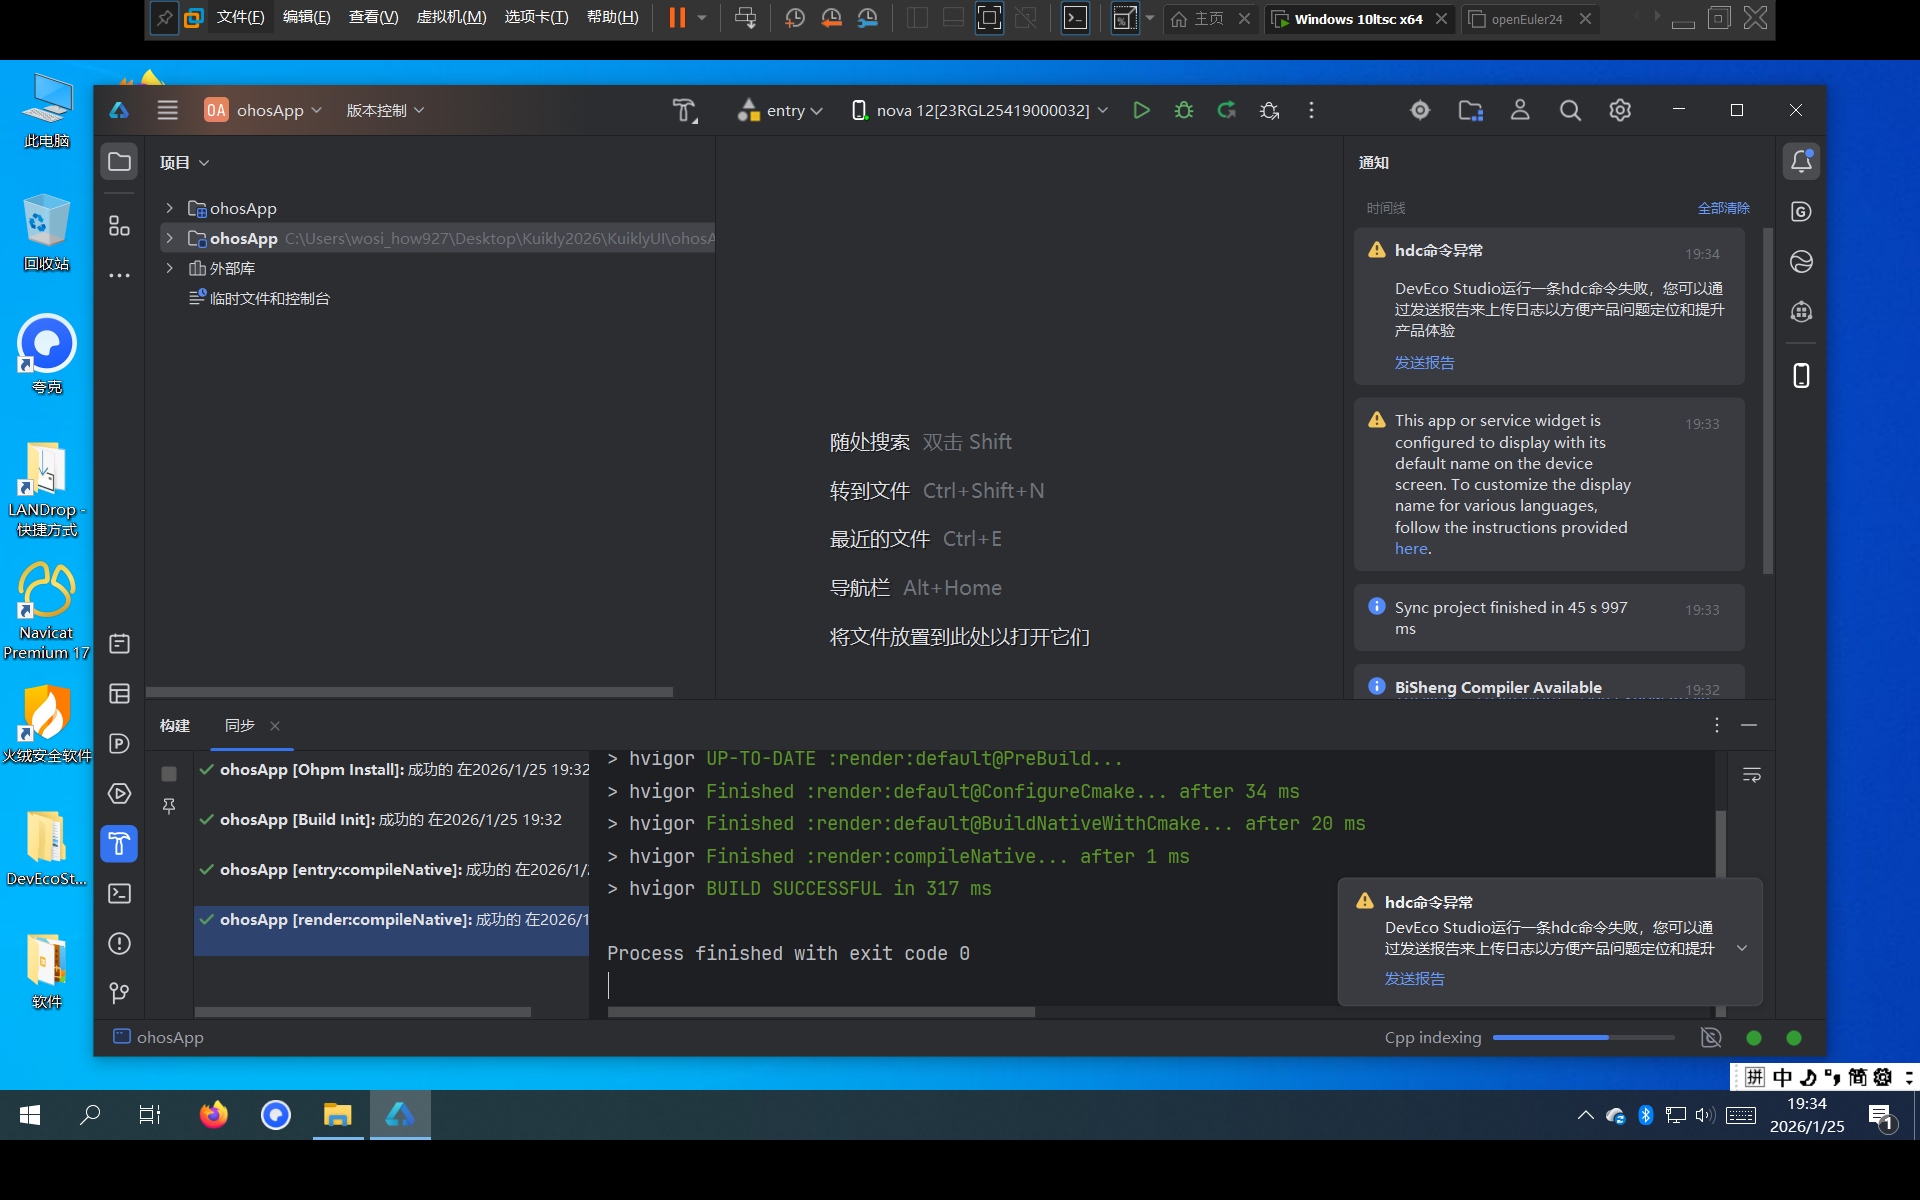Click 发送报告 link in popup notification
This screenshot has width=1920, height=1200.
coord(1414,978)
